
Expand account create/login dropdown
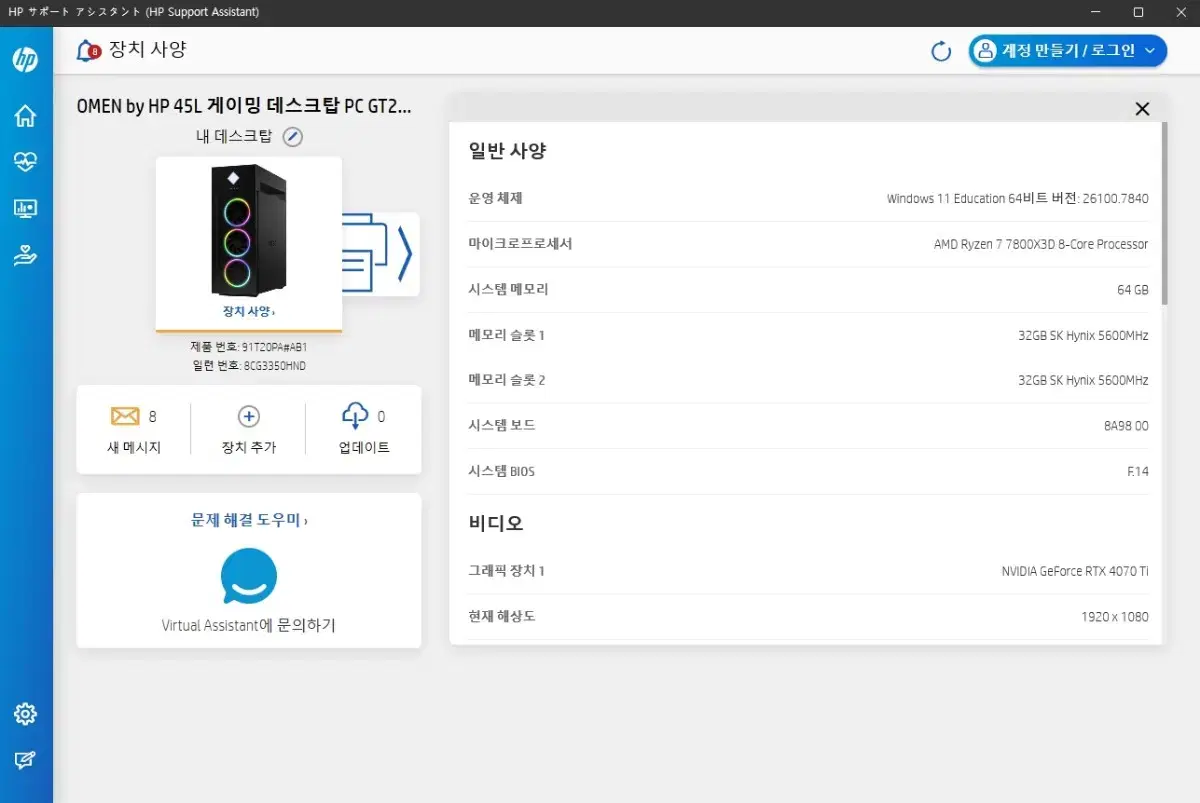(1067, 51)
